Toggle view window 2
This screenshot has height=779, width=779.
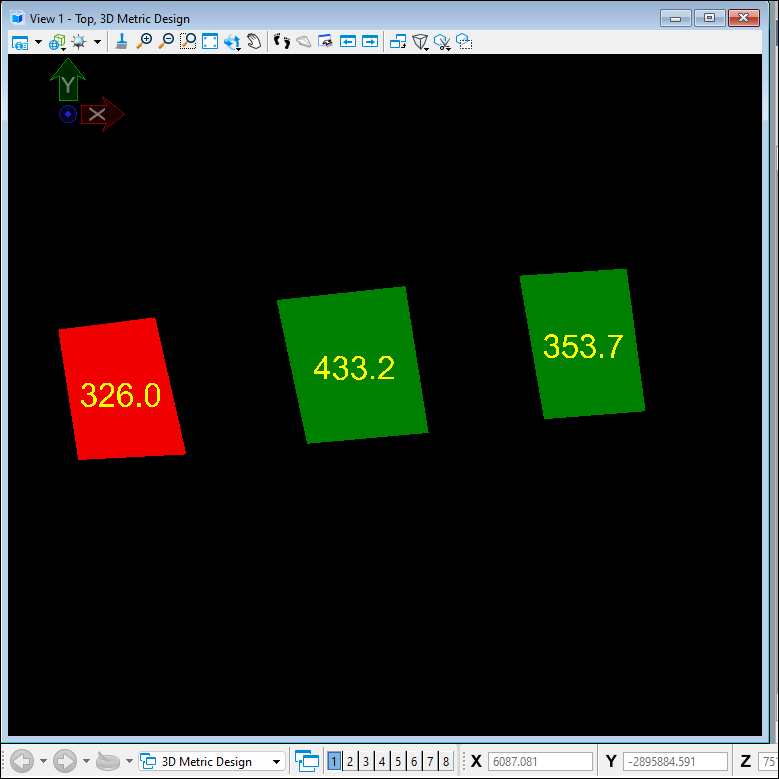pos(350,761)
